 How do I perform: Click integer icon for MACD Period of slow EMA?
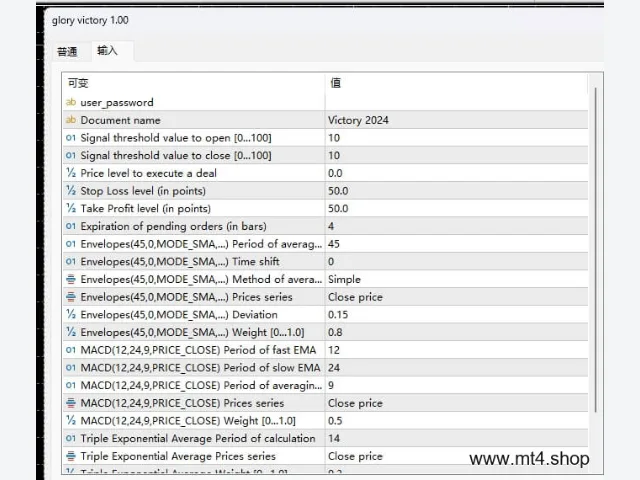[71, 367]
